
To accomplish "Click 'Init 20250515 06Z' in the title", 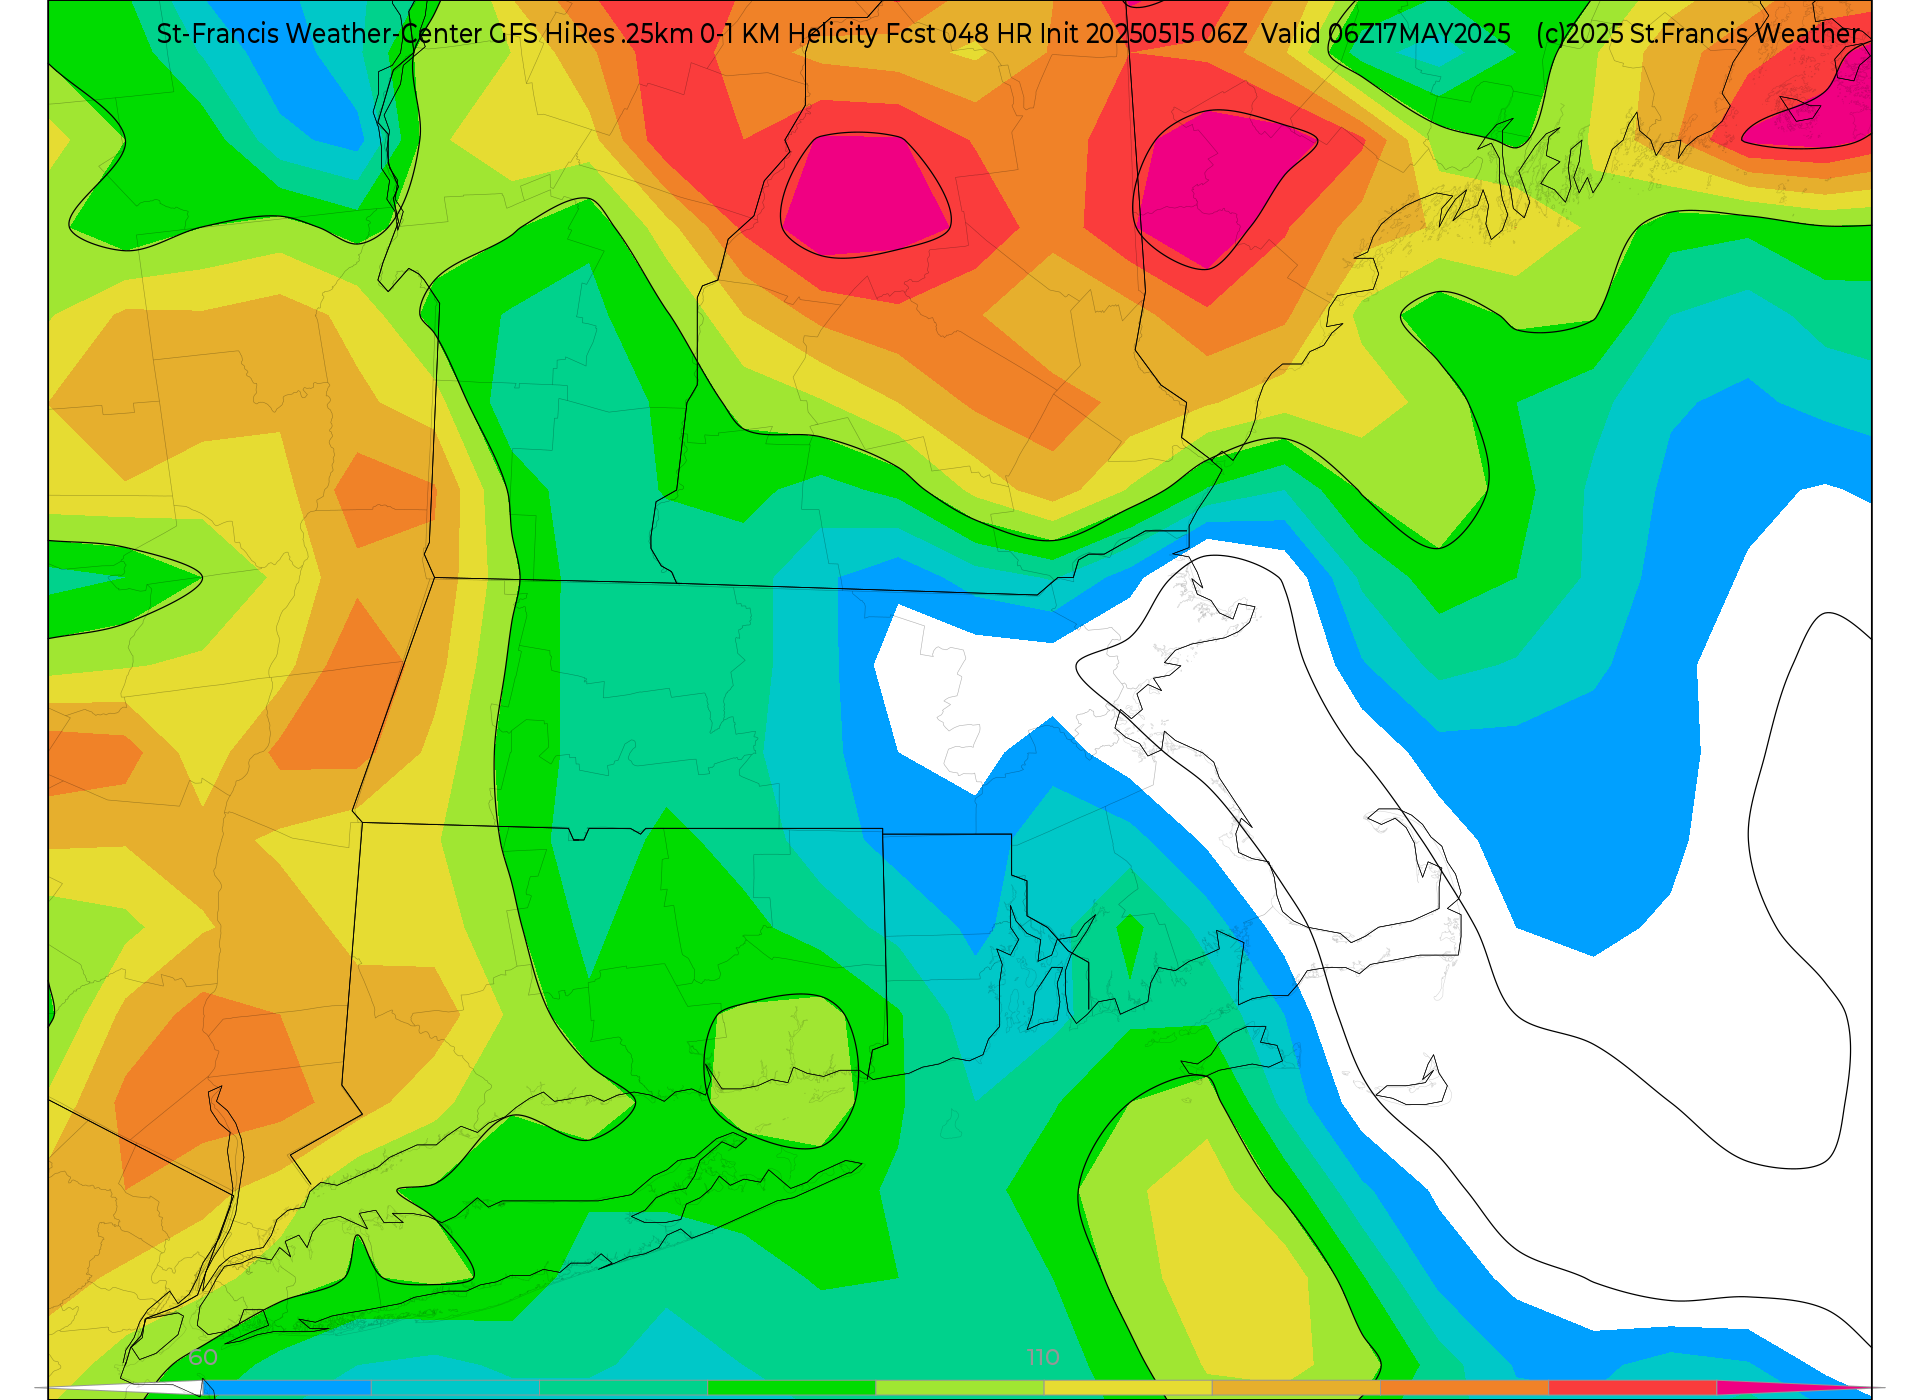I will click(x=1144, y=34).
